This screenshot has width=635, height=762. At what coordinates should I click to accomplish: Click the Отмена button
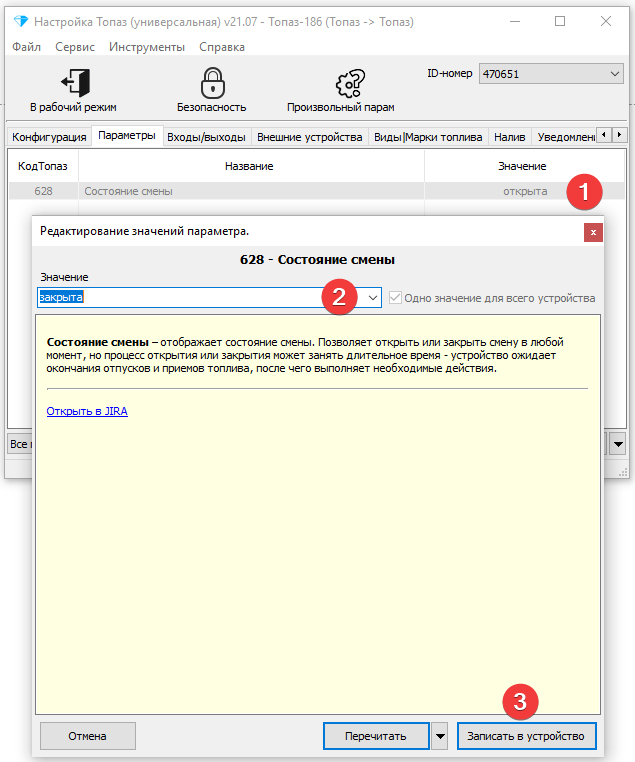click(x=87, y=736)
